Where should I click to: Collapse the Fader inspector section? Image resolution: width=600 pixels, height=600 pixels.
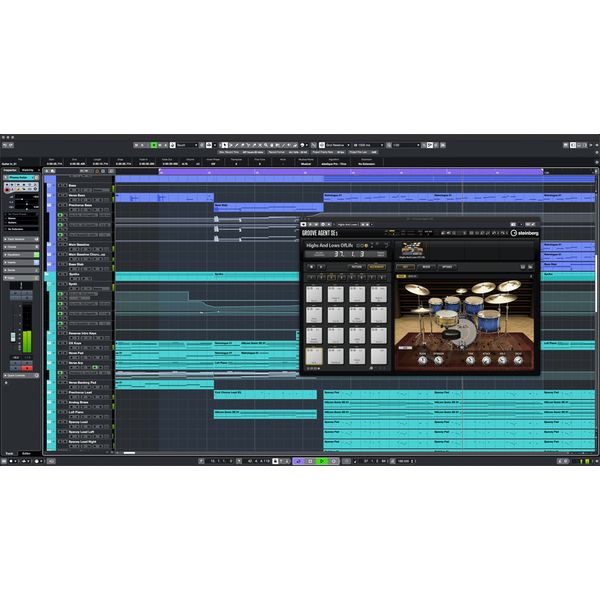(21, 278)
